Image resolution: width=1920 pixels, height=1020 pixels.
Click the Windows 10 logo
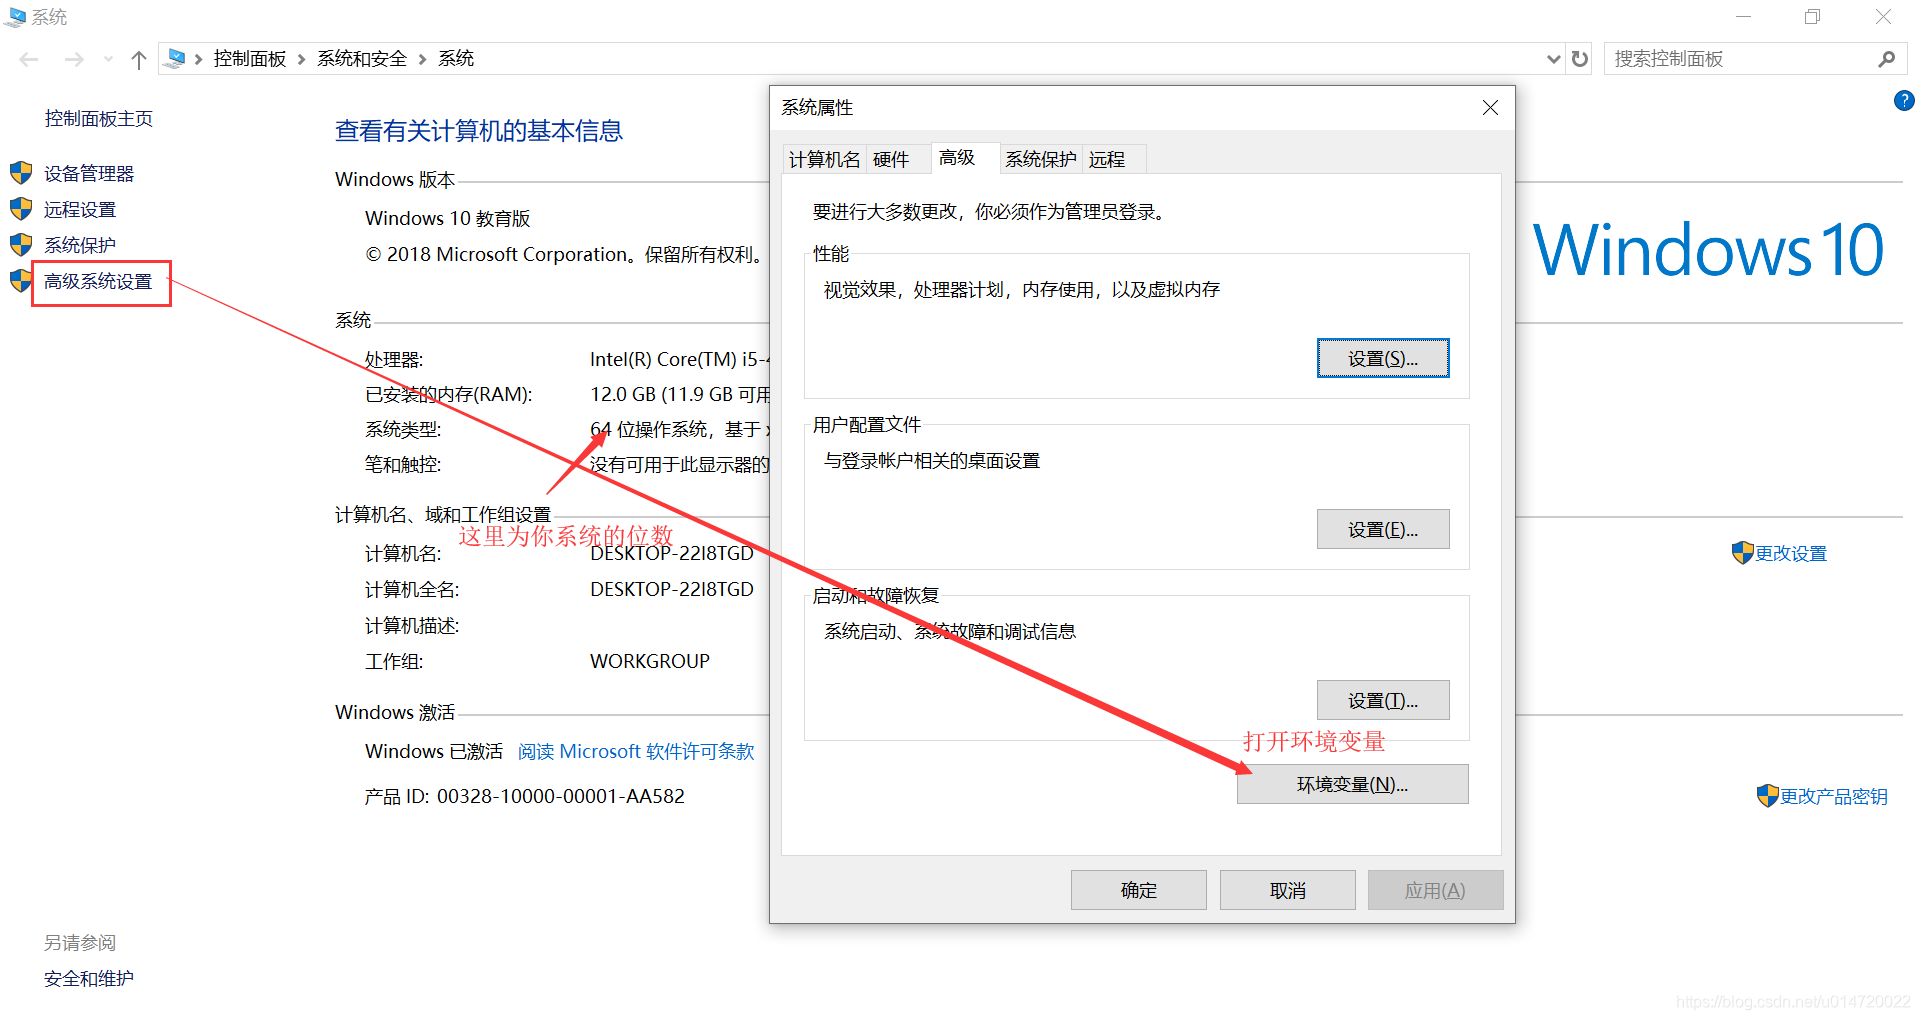tap(1708, 250)
